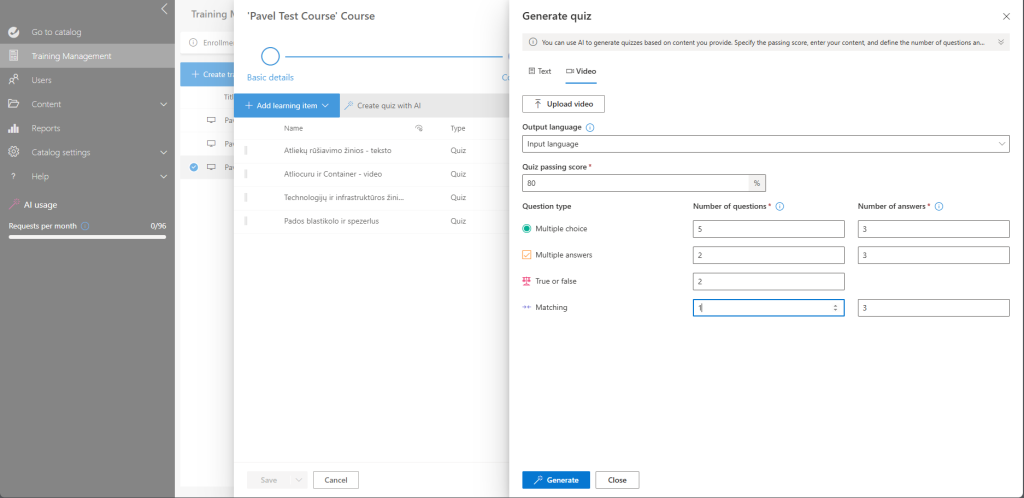Click the Multiple choice radio icon
The image size is (1024, 498).
(x=527, y=229)
